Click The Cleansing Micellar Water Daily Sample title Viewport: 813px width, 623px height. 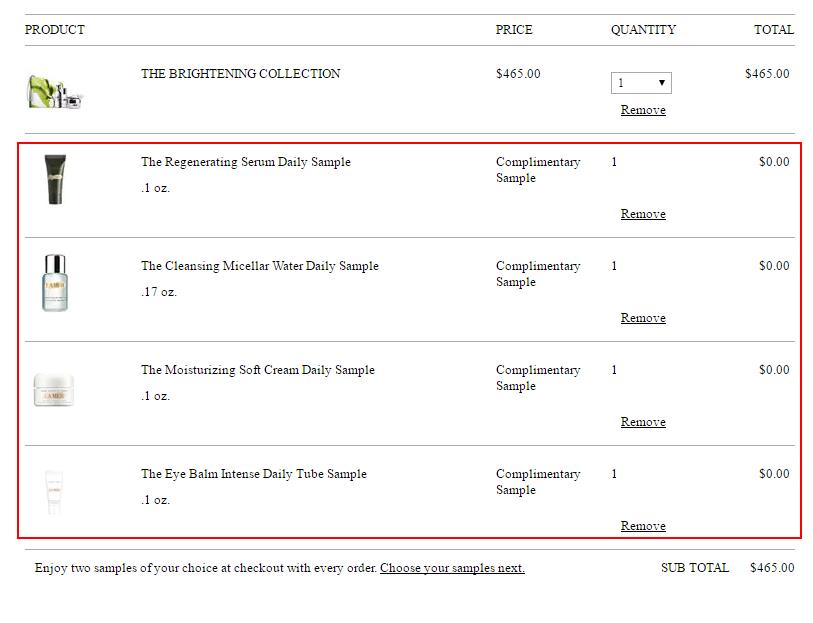pos(259,266)
